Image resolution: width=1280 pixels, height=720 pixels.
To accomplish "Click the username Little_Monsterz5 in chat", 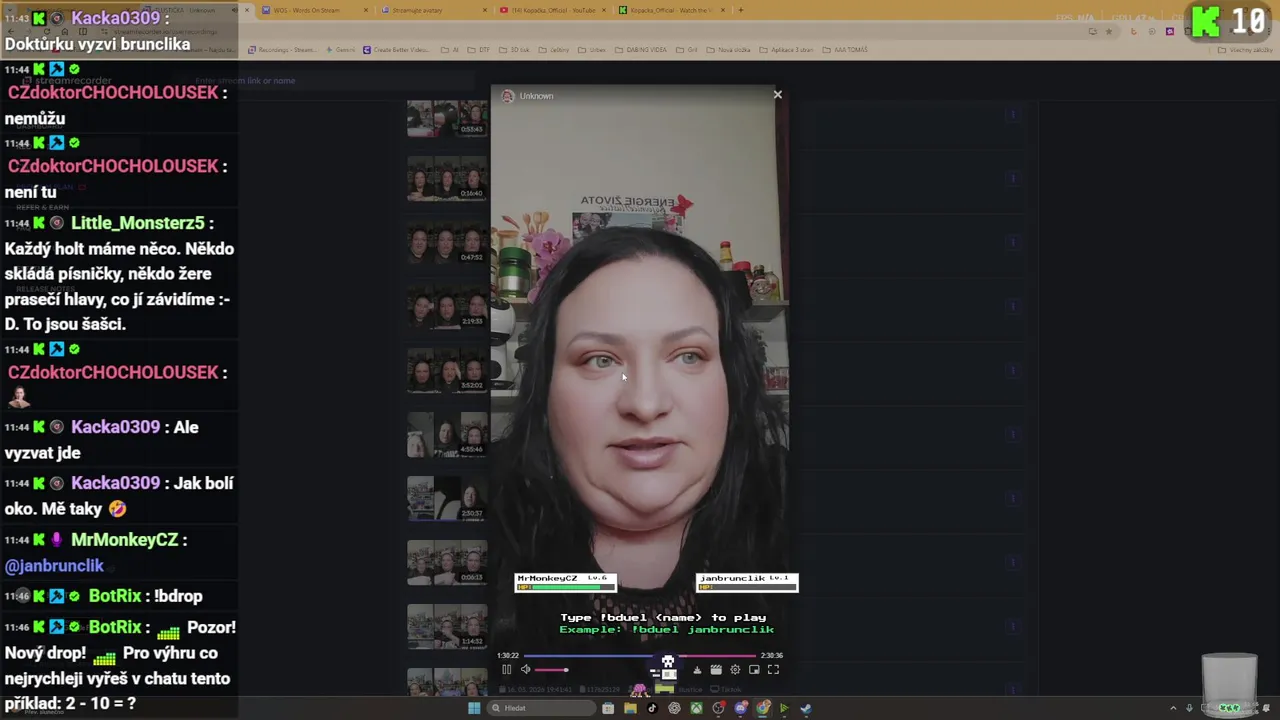I will (138, 223).
